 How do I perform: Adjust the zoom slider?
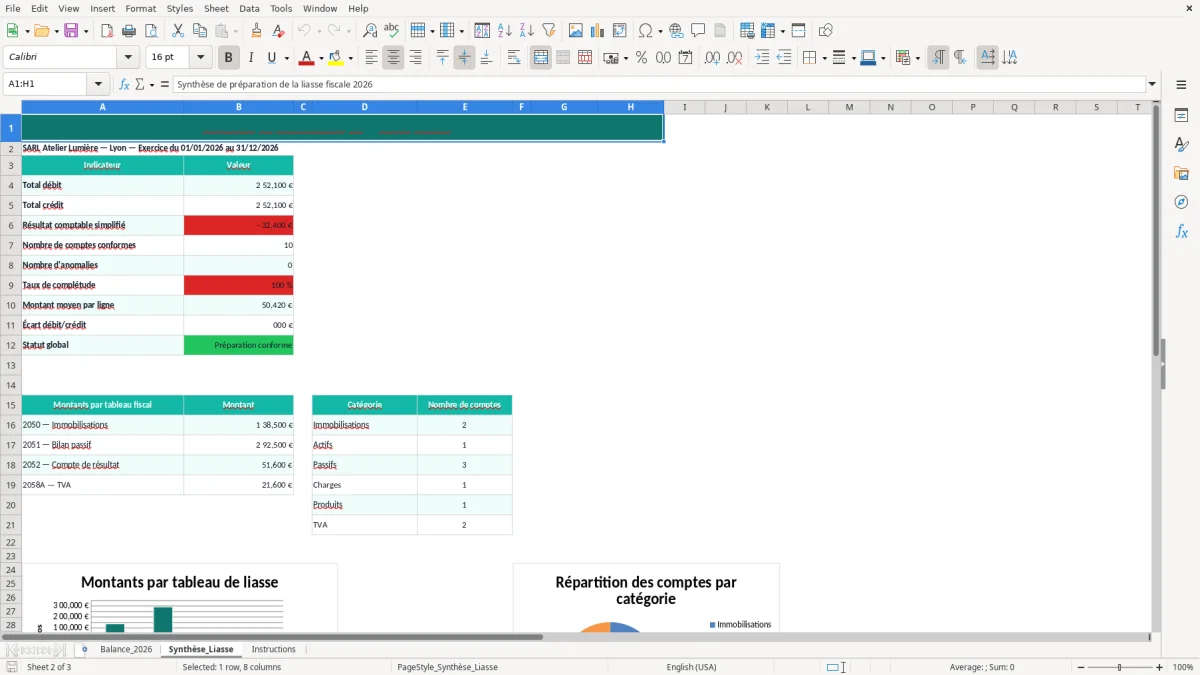[1120, 667]
